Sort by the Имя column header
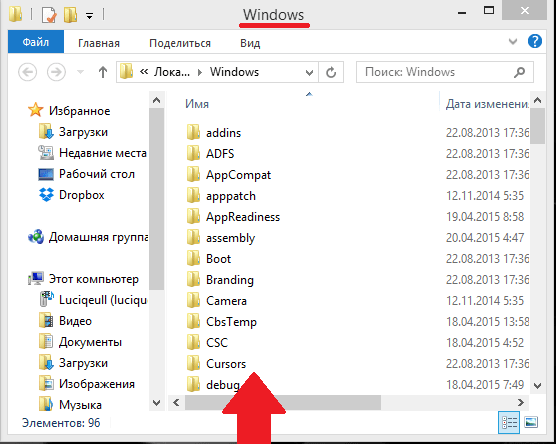 [197, 104]
